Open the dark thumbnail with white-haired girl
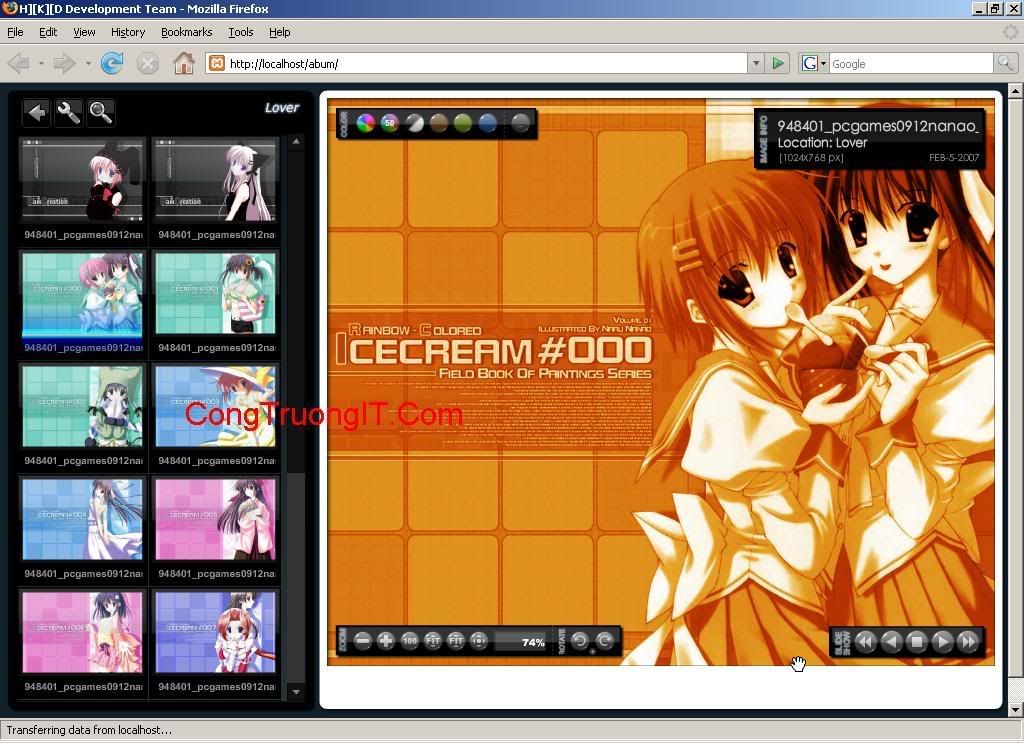 (216, 180)
